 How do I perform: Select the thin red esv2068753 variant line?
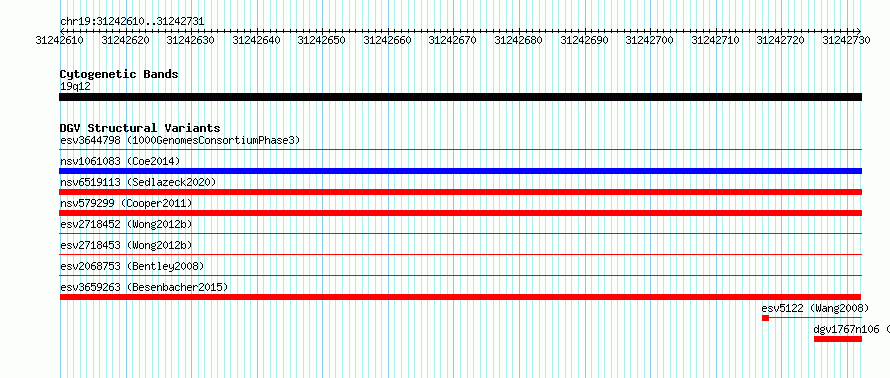tap(460, 276)
